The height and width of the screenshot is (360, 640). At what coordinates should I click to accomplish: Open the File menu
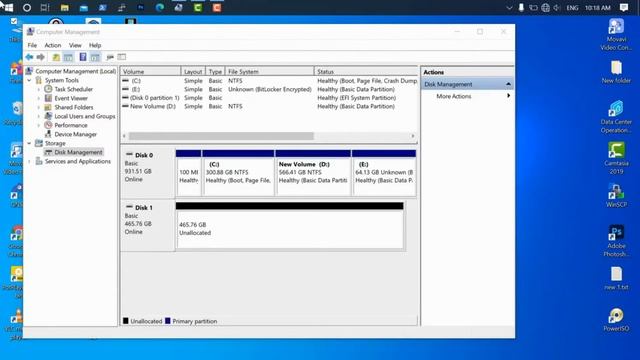tap(32, 45)
